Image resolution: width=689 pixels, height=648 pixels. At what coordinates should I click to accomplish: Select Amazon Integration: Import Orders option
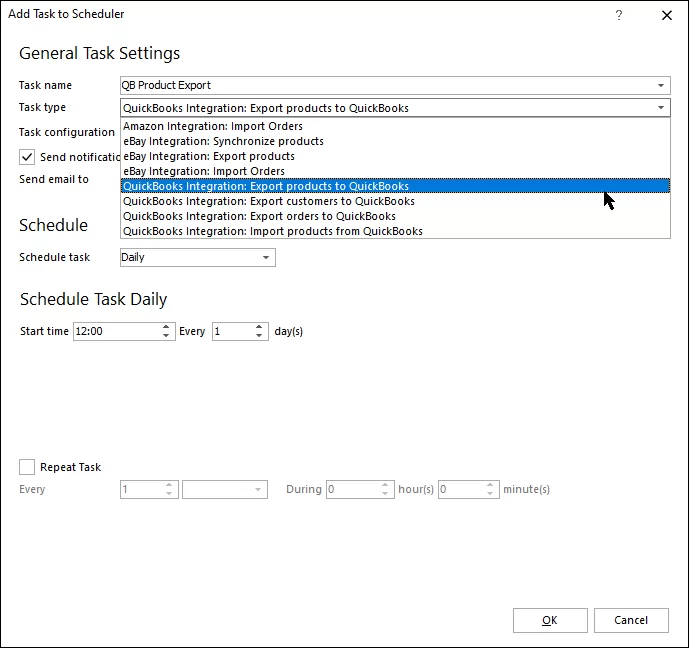click(213, 127)
